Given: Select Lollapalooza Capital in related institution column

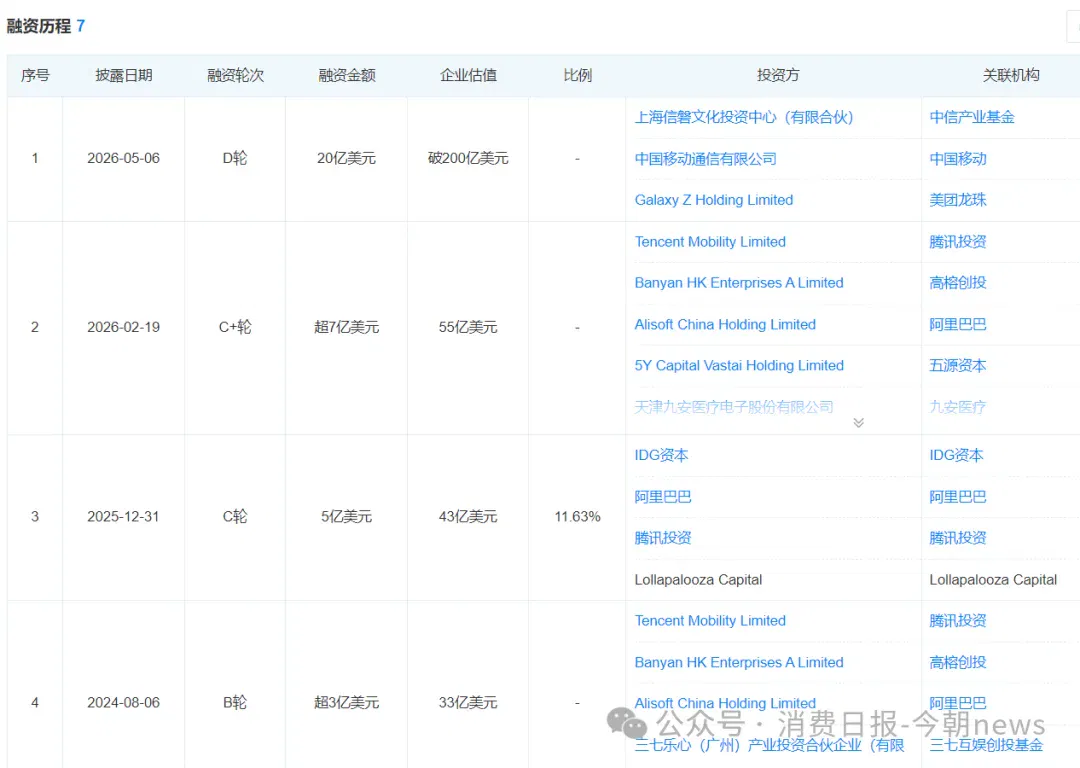Looking at the screenshot, I should [993, 580].
